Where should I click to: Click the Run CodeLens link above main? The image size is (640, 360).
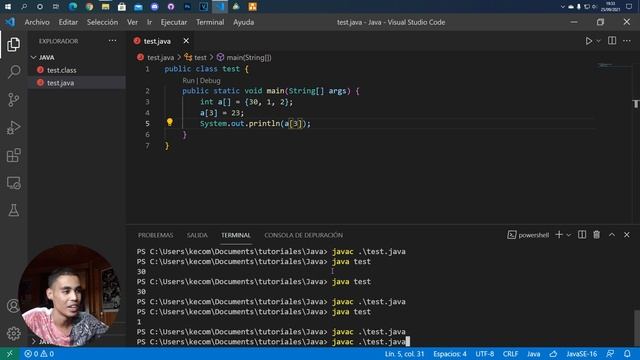[x=188, y=80]
